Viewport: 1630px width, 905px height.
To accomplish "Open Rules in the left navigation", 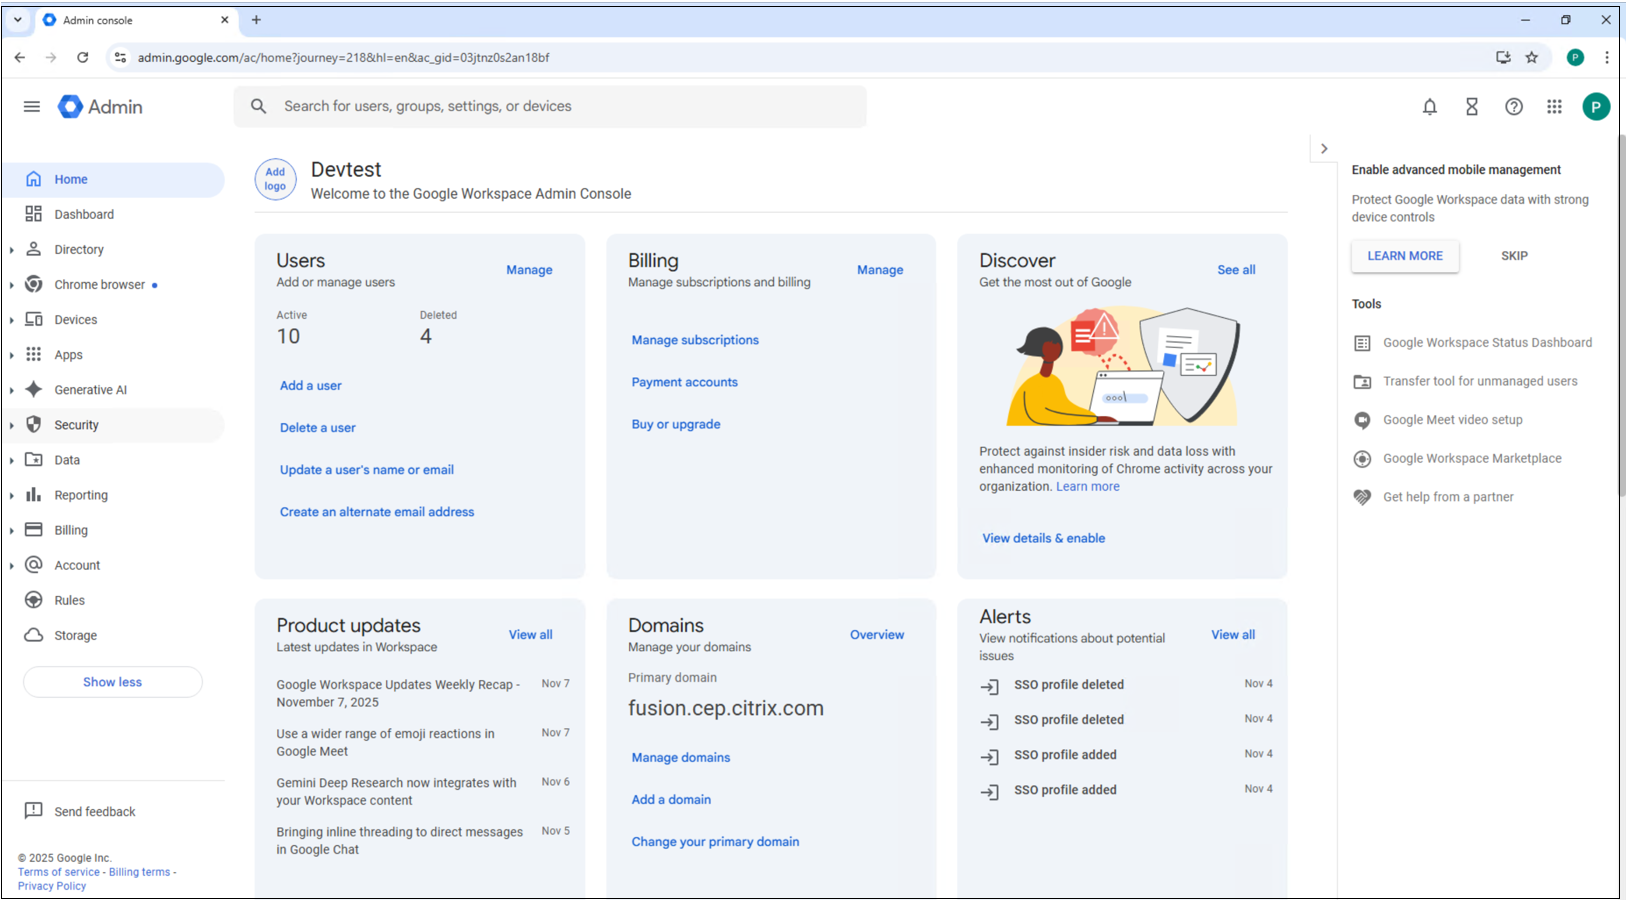I will [69, 601].
